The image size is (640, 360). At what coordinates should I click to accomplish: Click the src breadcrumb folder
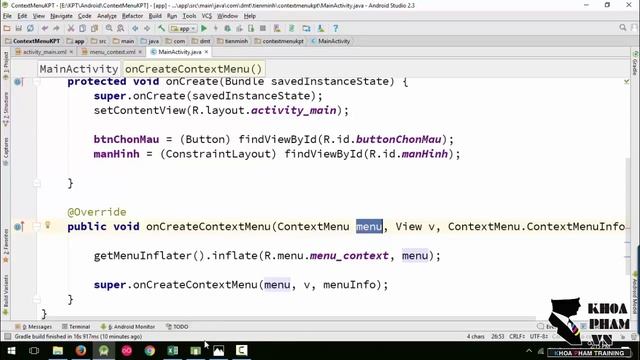point(98,41)
